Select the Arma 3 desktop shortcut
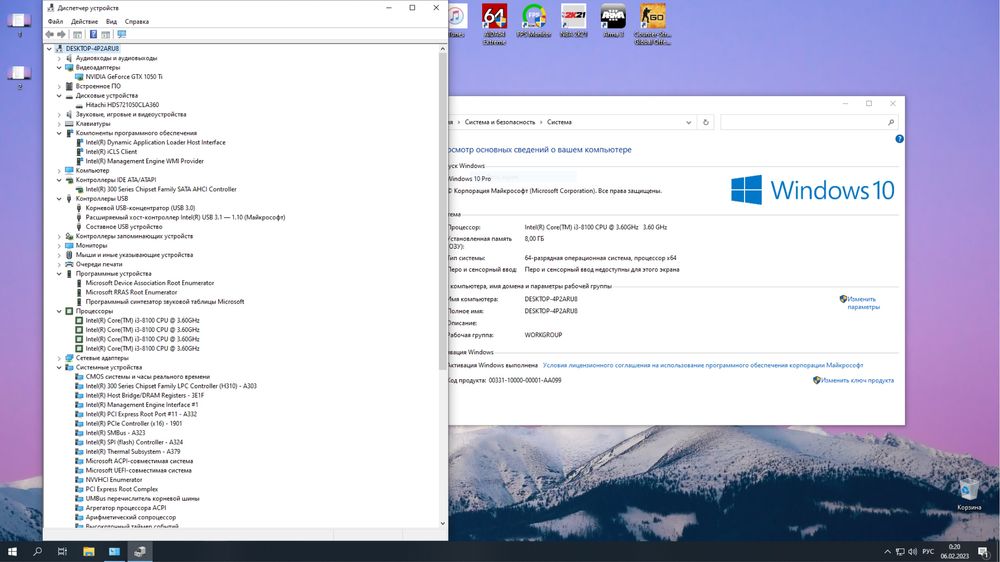1000x562 pixels. (613, 20)
